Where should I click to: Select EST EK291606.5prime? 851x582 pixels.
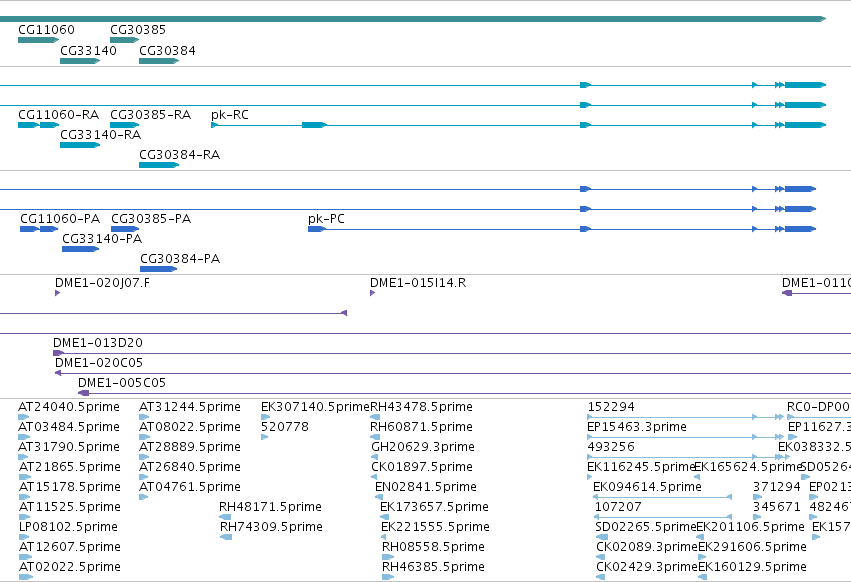pos(752,547)
